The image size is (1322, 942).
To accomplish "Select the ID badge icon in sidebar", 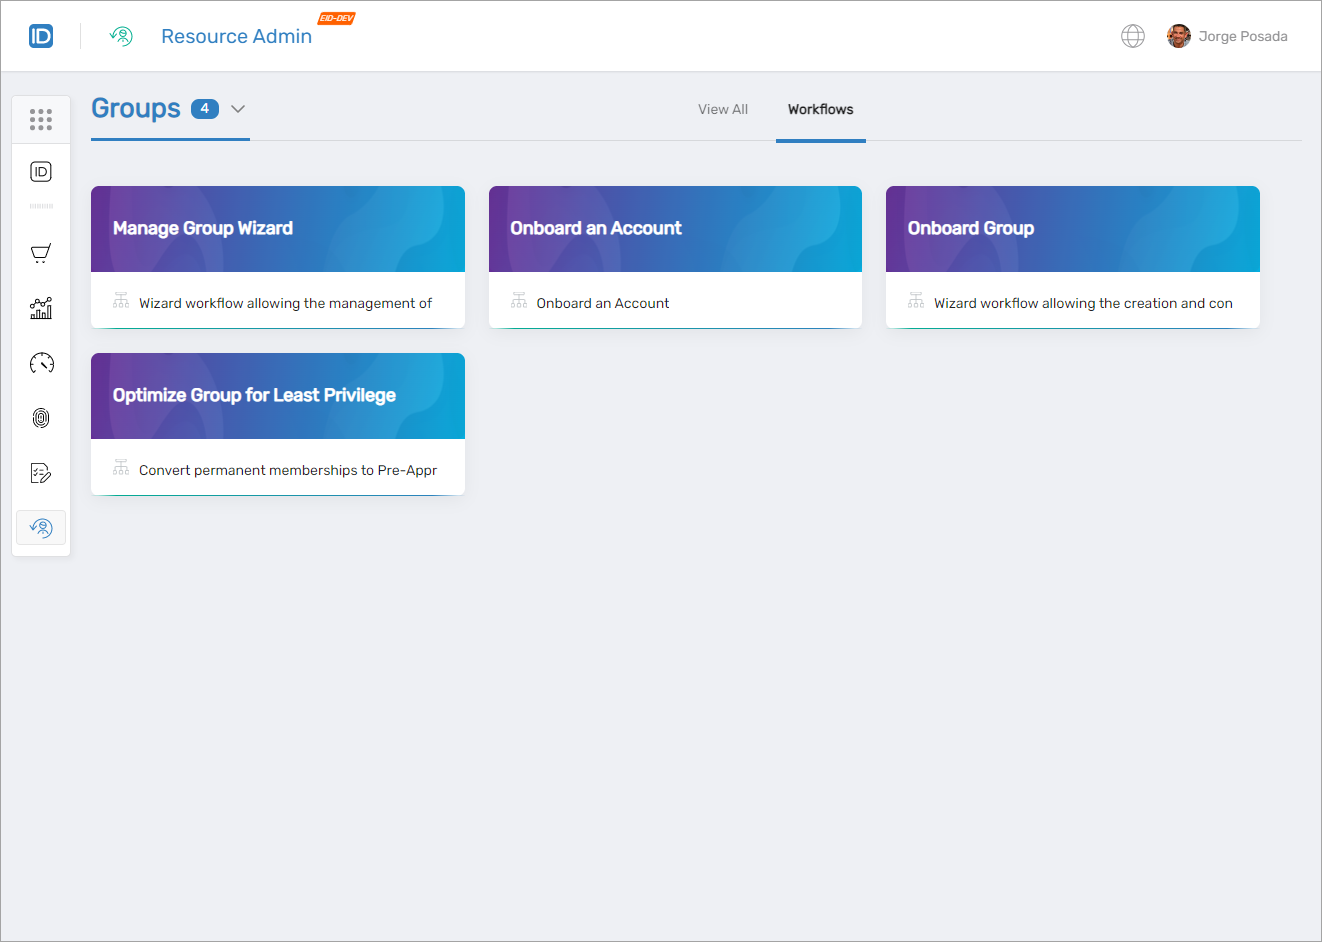I will (41, 171).
